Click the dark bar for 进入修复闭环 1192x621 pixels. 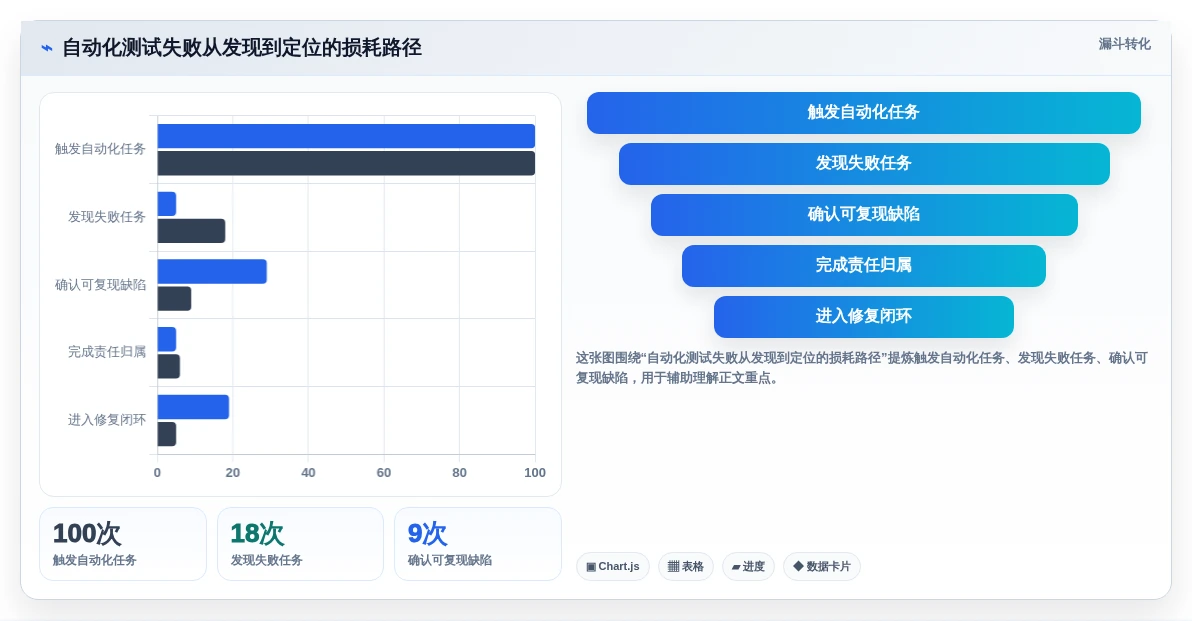coord(166,434)
